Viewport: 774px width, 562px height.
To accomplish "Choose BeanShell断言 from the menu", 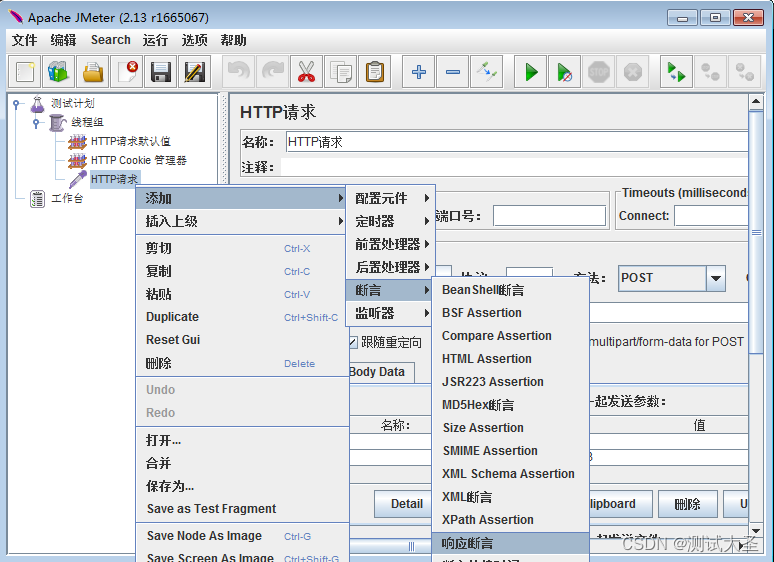I will coord(510,290).
